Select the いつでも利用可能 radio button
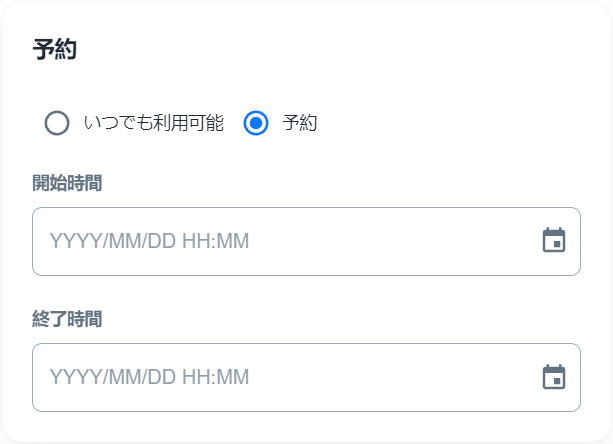This screenshot has width=613, height=444. pos(57,123)
